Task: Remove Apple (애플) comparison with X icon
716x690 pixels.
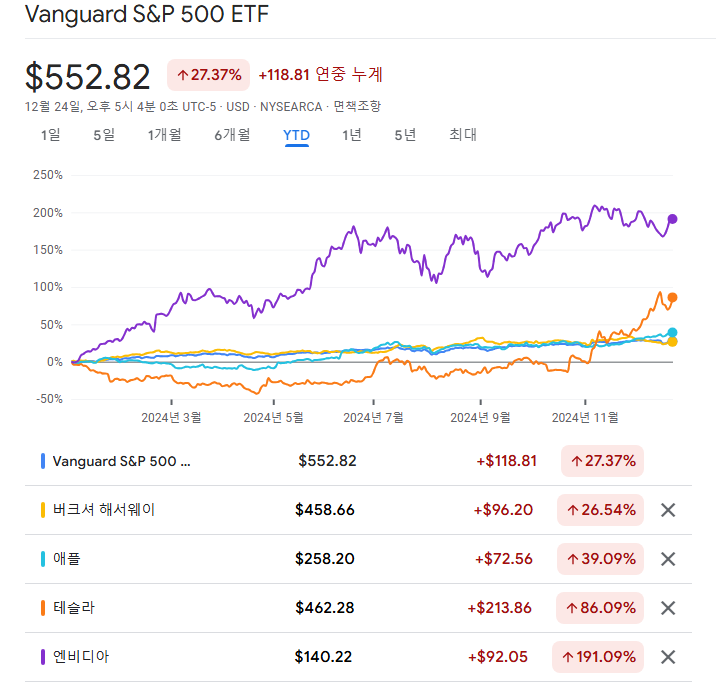Action: point(669,559)
